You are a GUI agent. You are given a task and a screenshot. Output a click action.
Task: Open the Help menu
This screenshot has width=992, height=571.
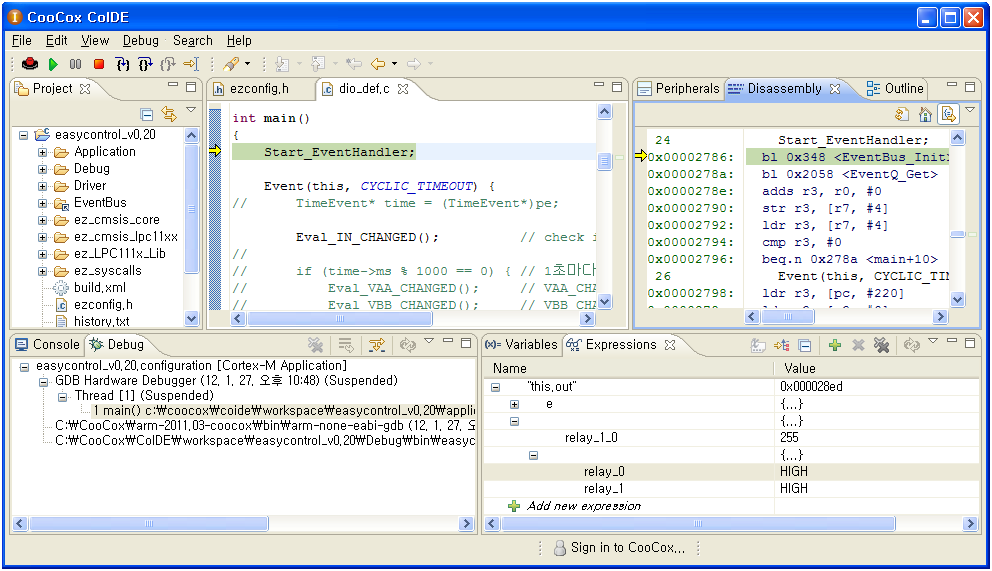point(239,40)
